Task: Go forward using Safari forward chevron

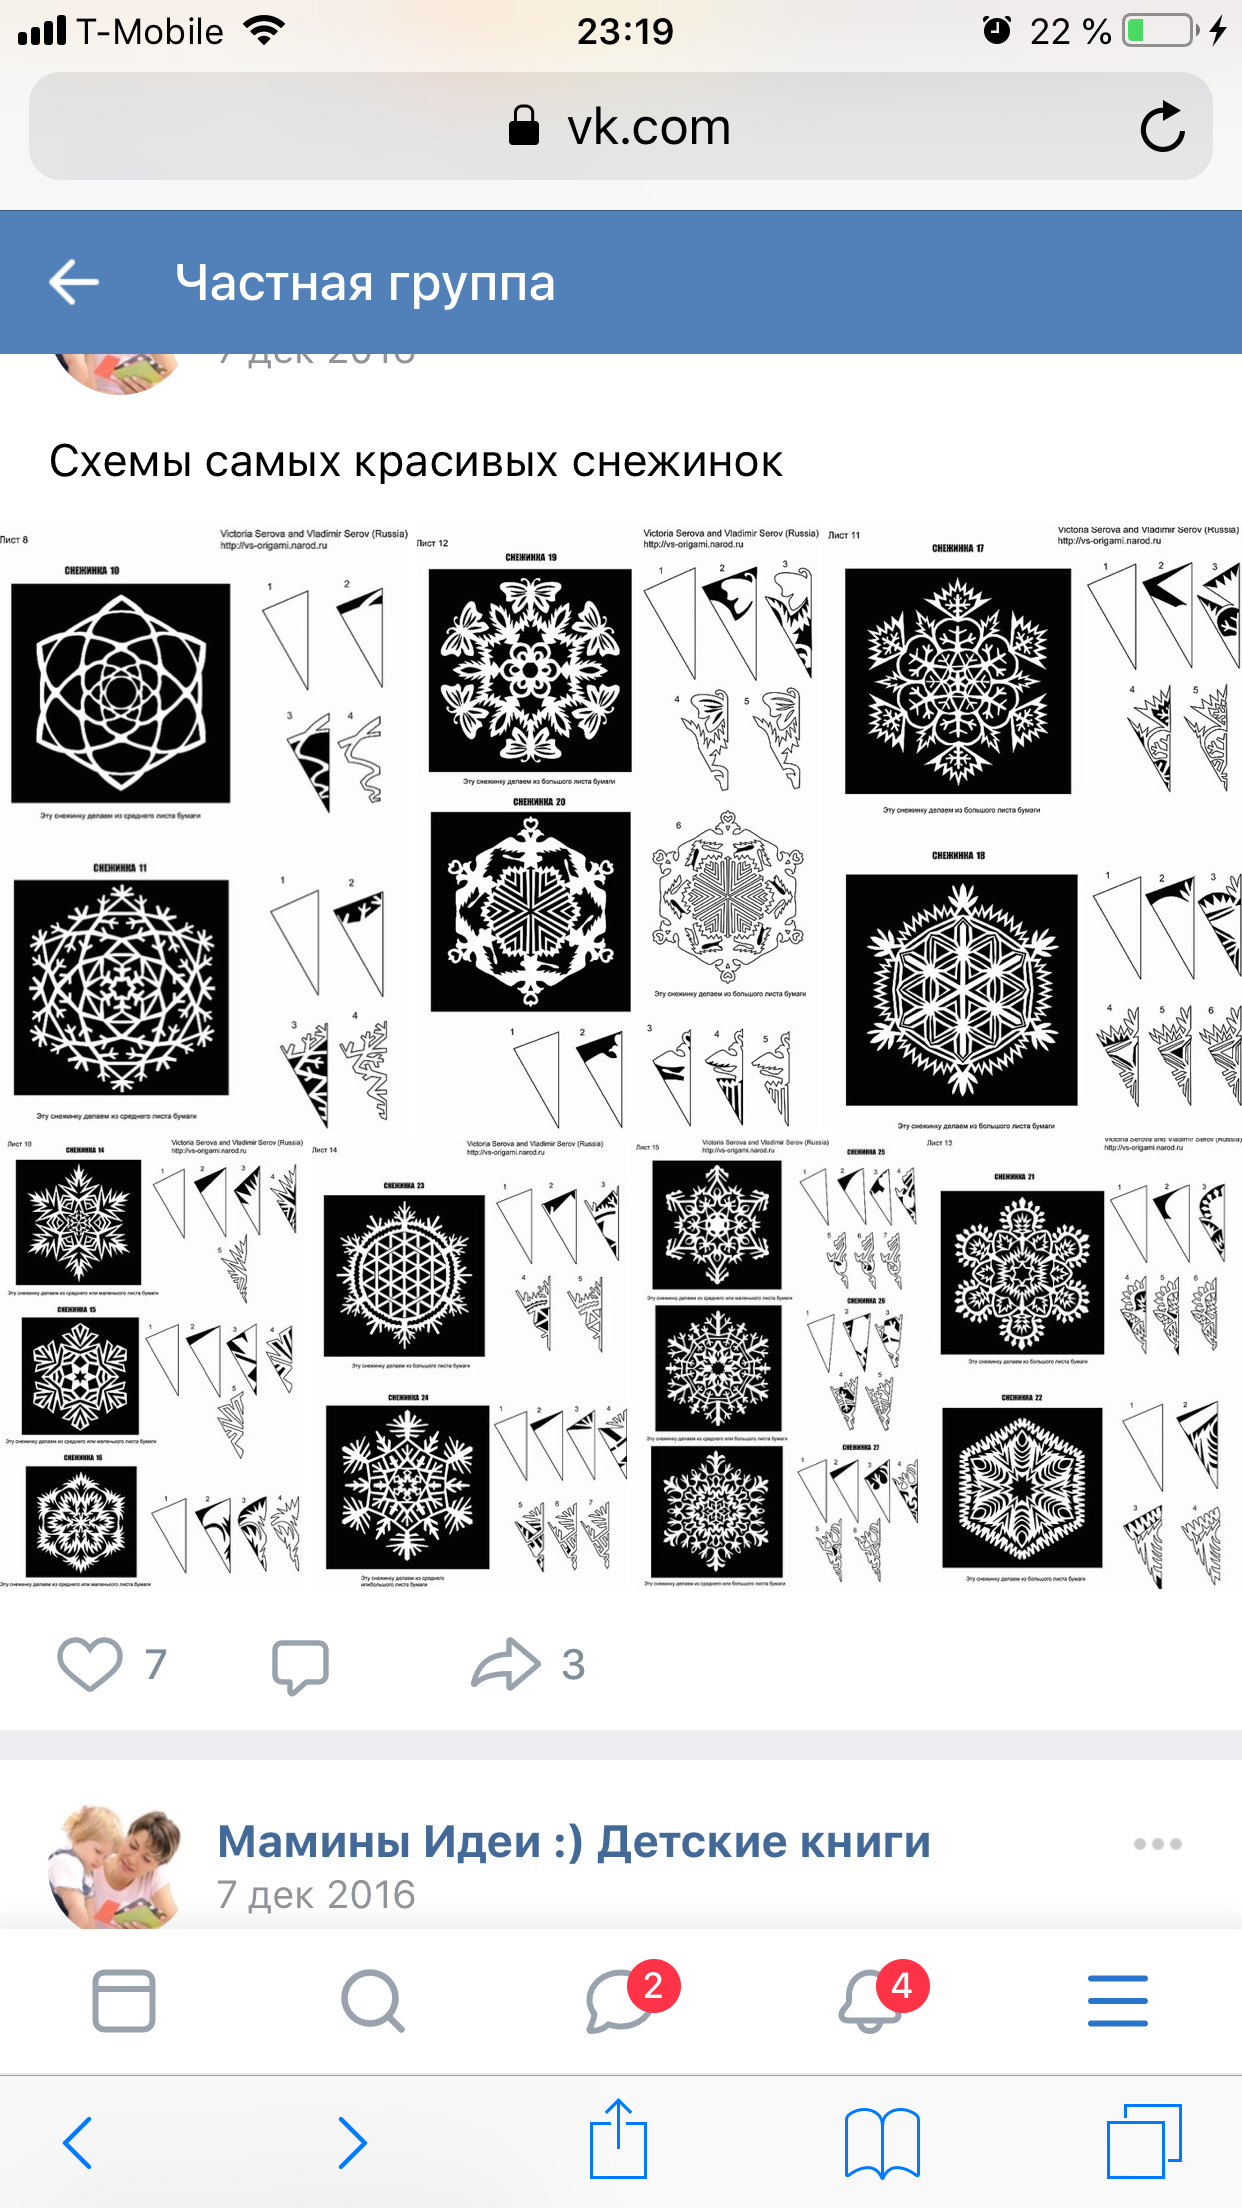Action: (x=352, y=2142)
